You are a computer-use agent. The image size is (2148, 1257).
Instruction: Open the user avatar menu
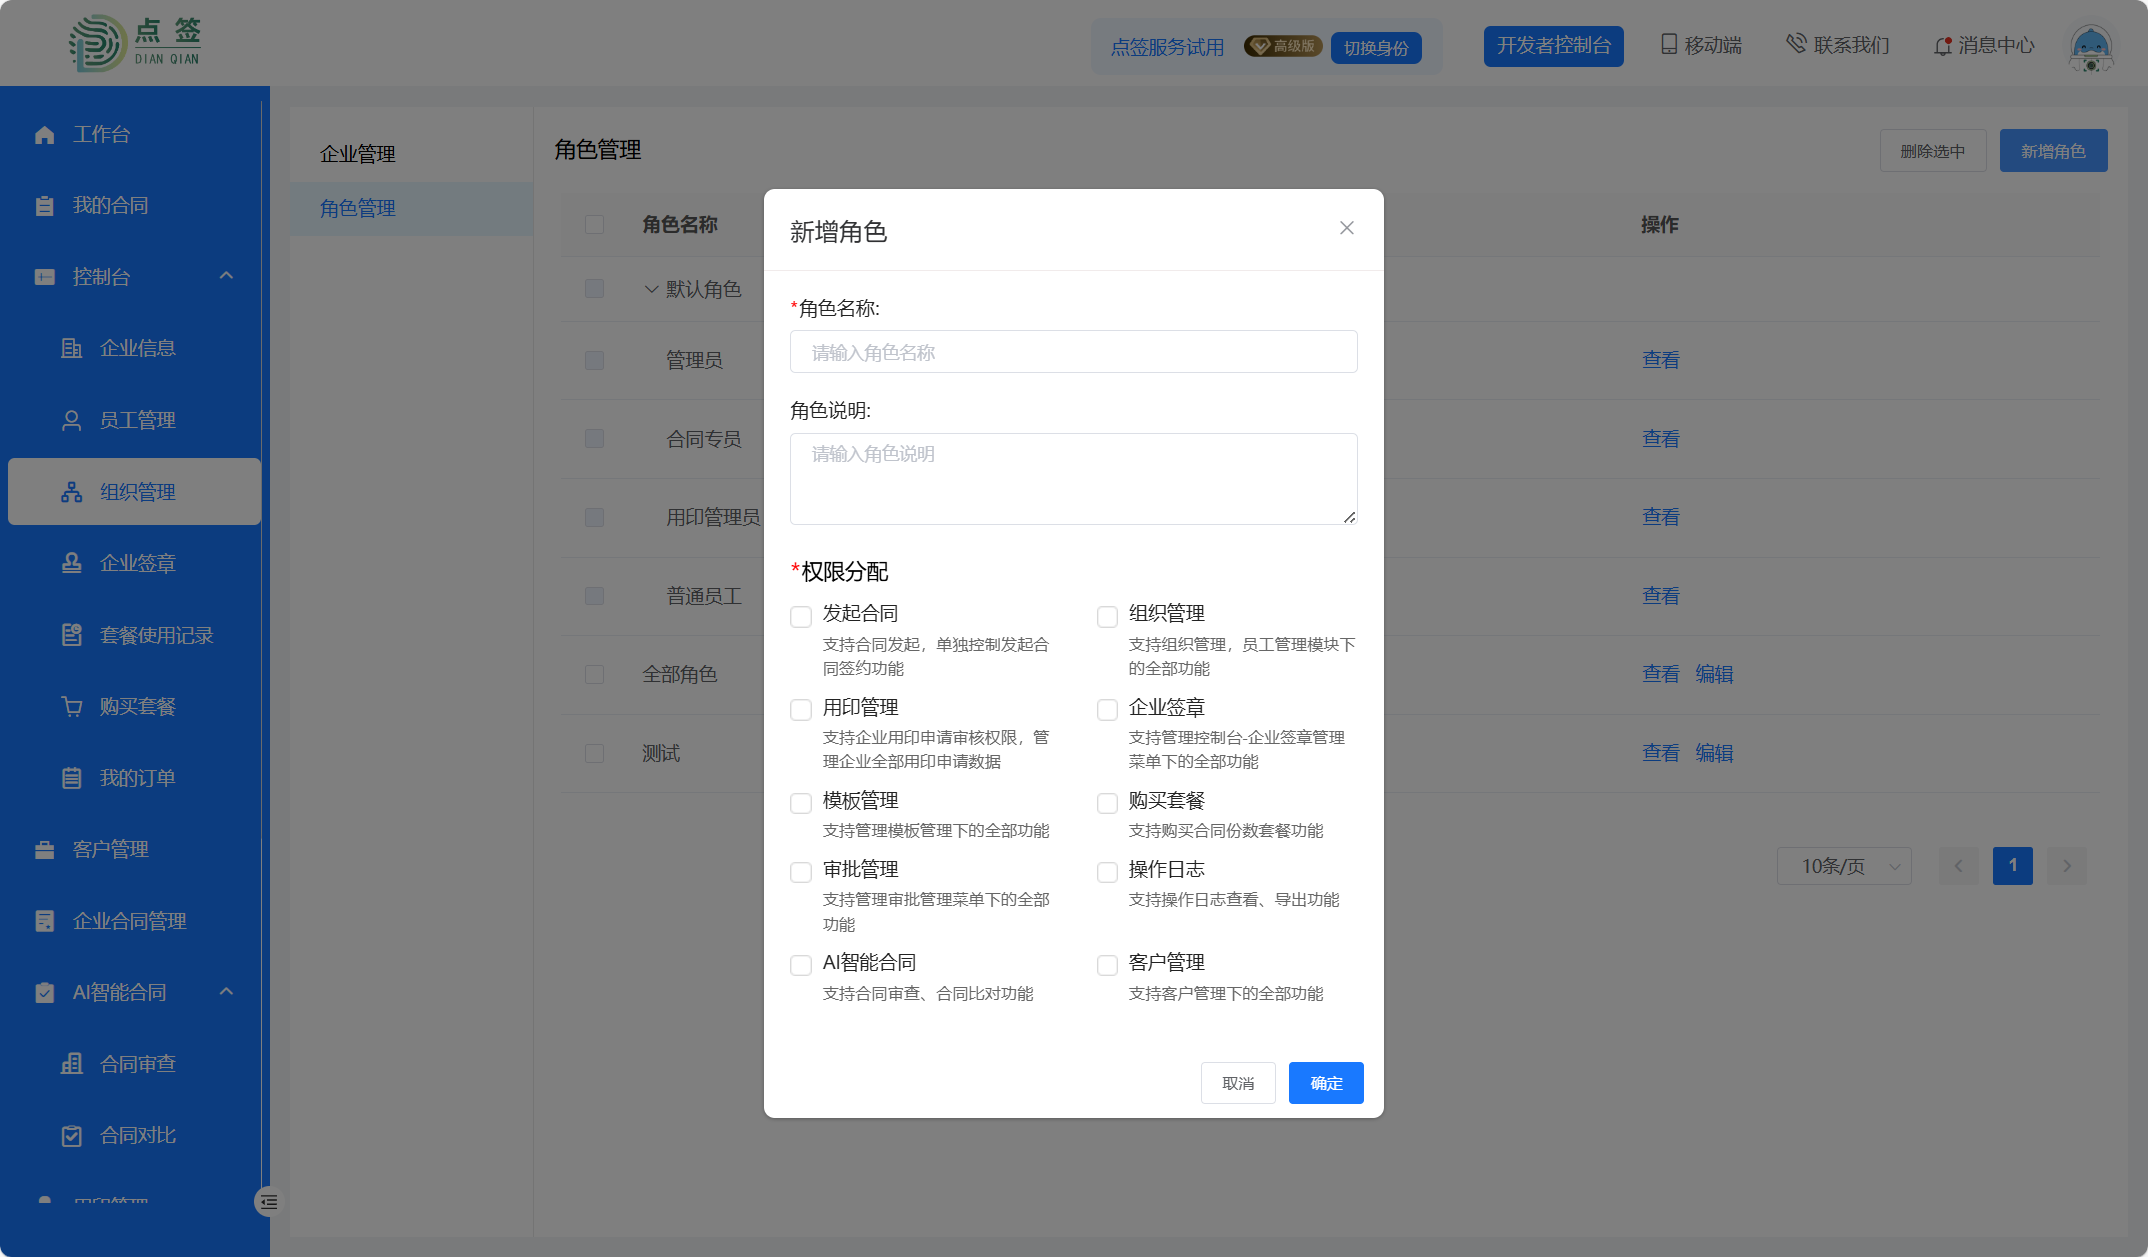coord(2090,48)
